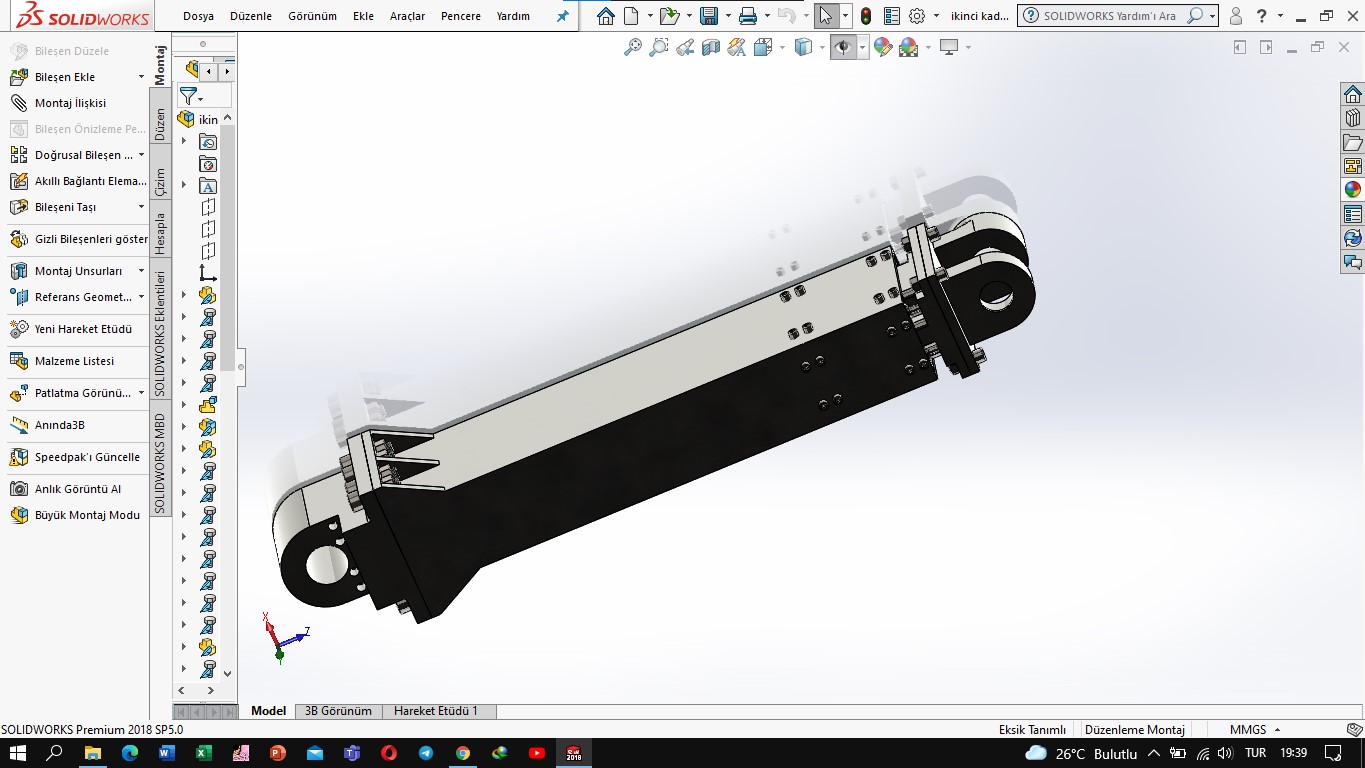Open the Custom Properties task pane tab

[x=1352, y=214]
